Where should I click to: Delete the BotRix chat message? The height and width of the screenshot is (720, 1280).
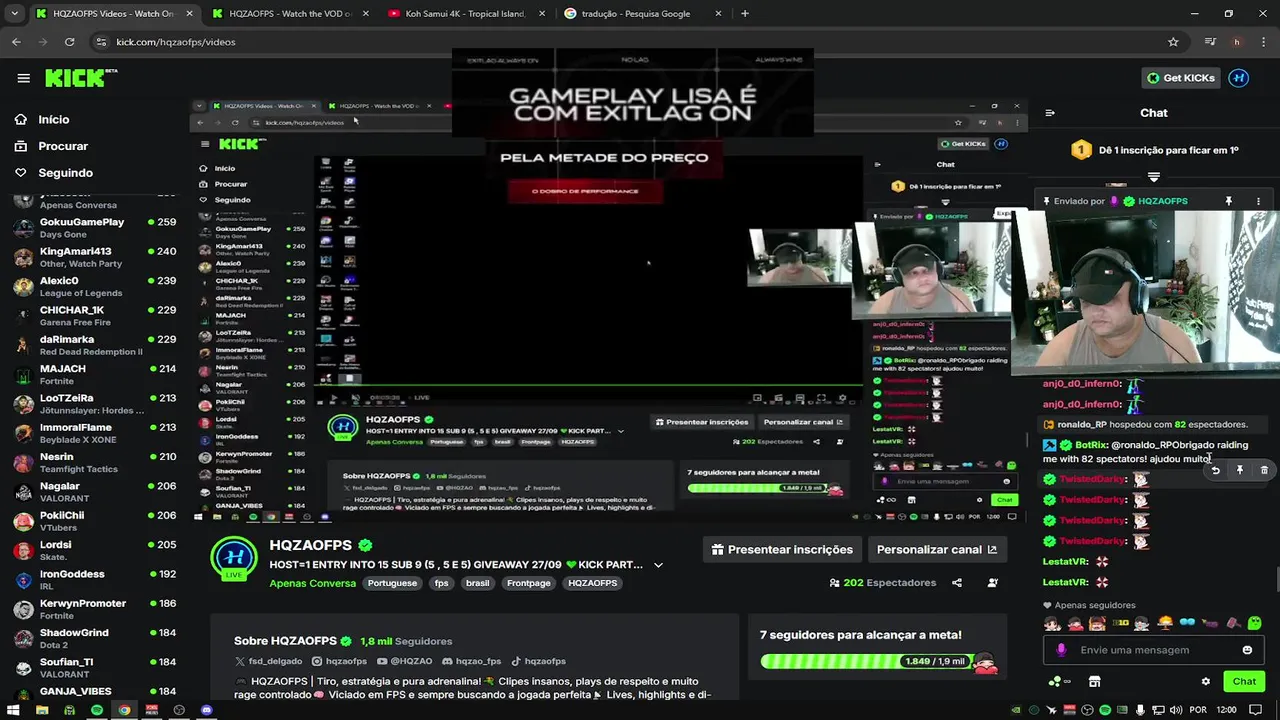tap(1263, 470)
